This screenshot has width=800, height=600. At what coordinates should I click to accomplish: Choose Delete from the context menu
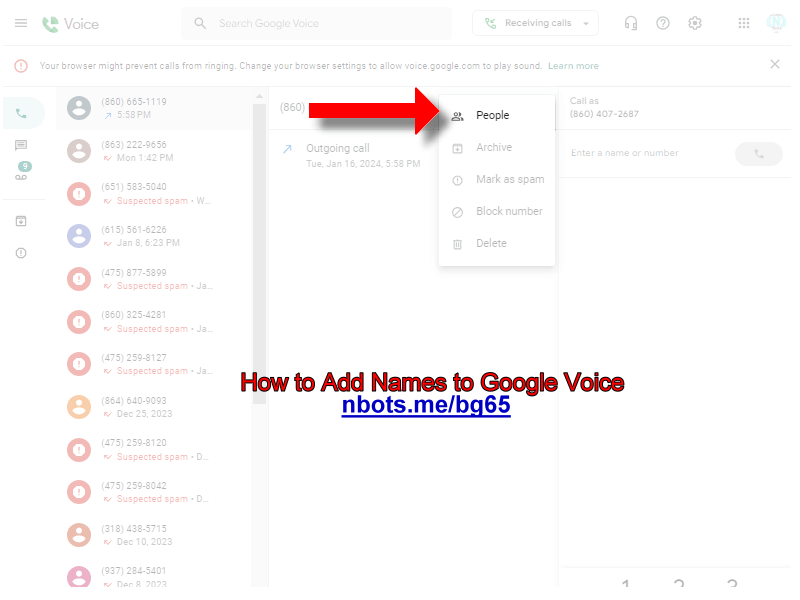(497, 243)
